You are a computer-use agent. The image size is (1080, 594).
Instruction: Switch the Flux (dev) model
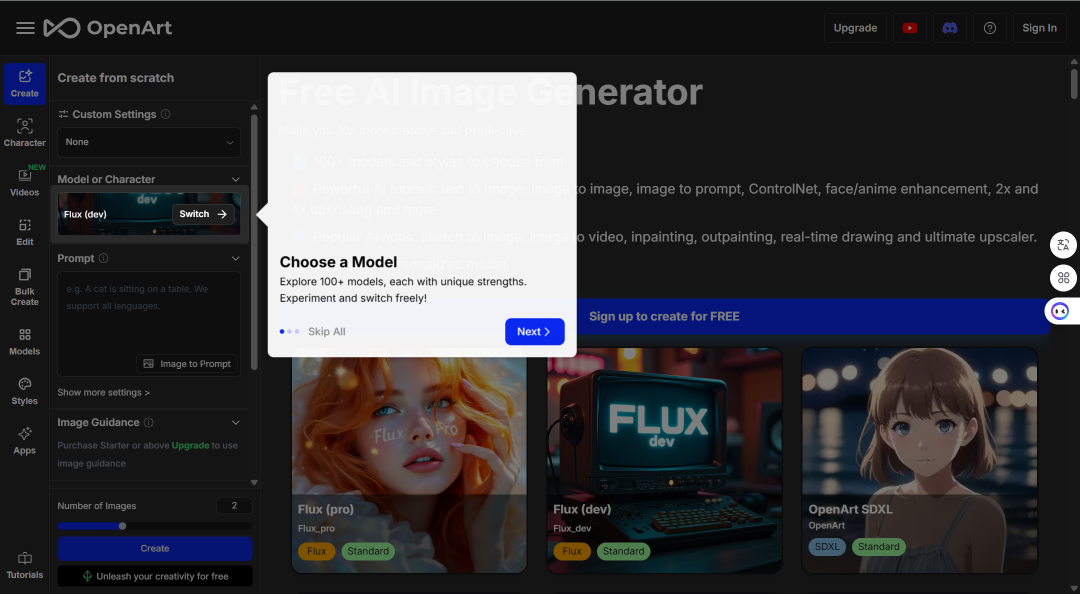(x=203, y=214)
